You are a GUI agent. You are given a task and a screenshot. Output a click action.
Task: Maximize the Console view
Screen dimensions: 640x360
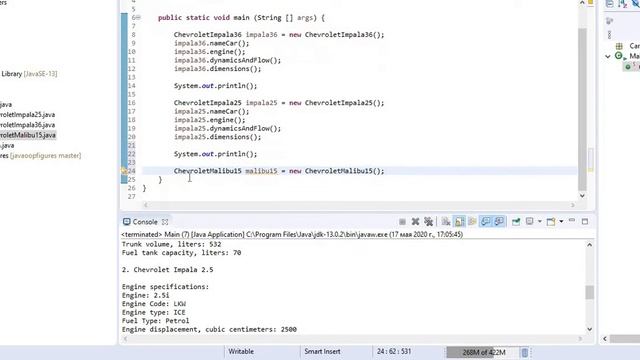(x=585, y=222)
